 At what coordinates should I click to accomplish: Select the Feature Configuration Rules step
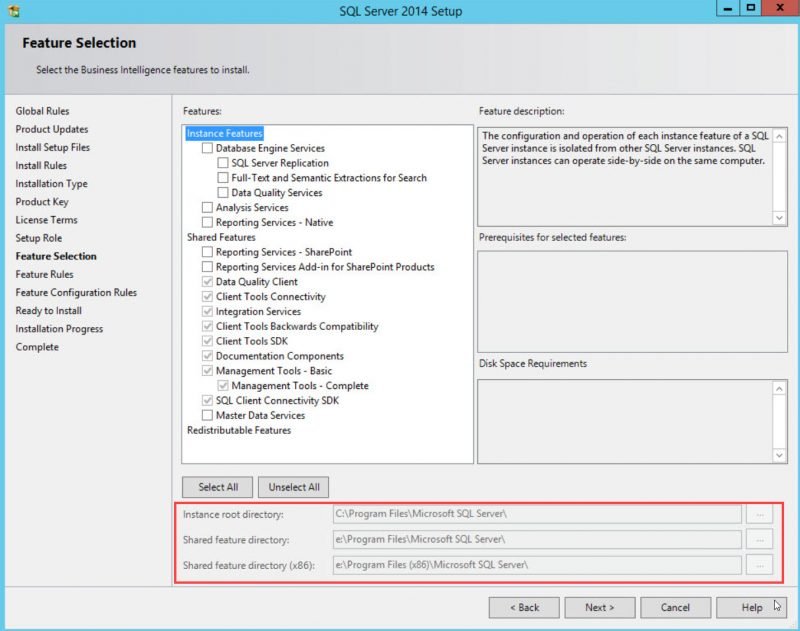(76, 293)
